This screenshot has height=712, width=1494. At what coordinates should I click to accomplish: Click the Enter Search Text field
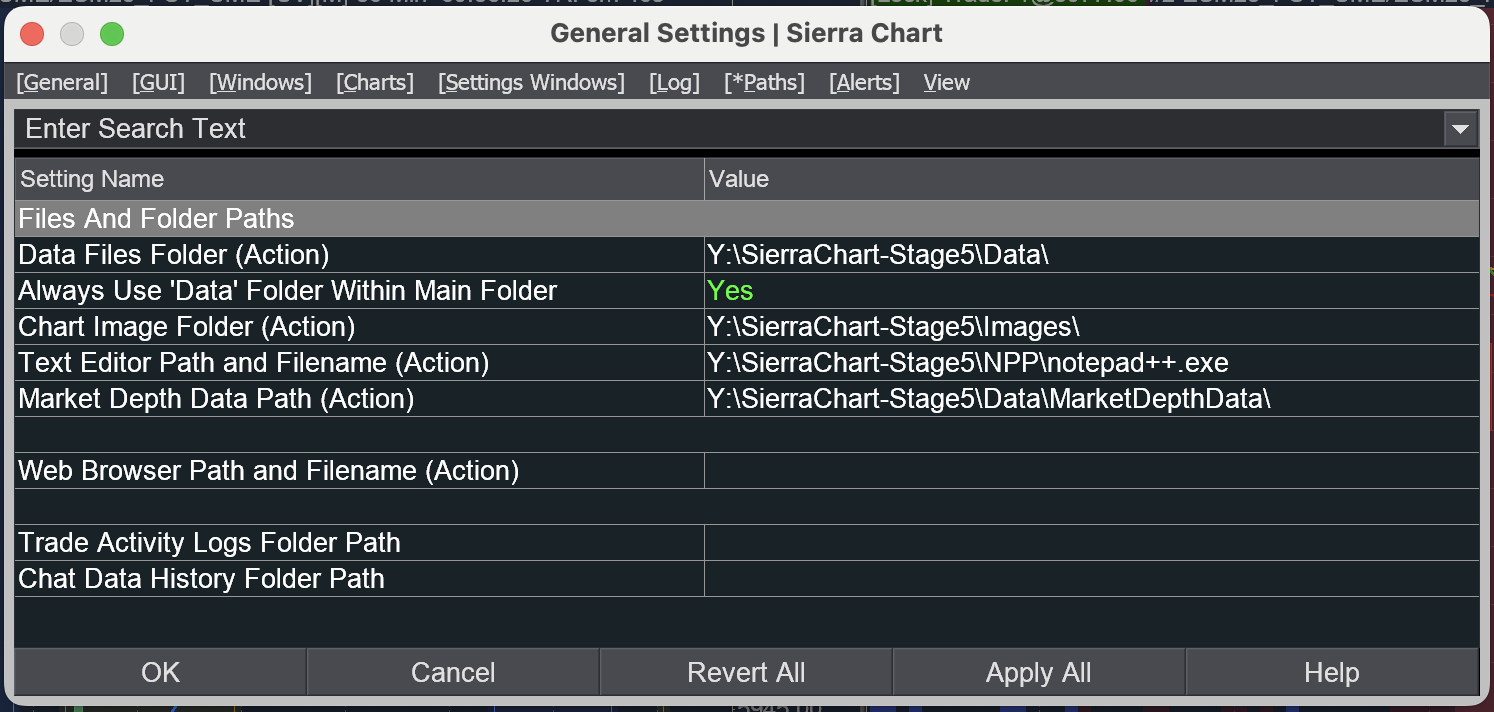(729, 129)
